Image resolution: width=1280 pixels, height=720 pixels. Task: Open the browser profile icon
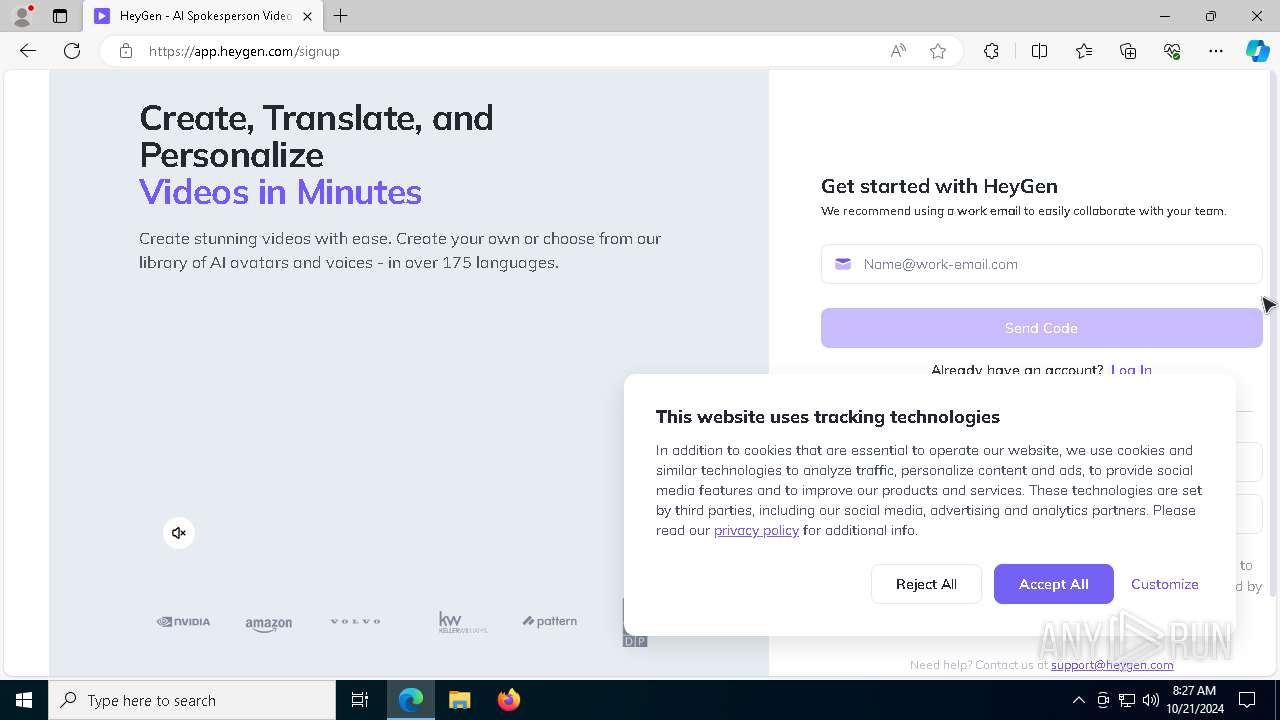(22, 16)
